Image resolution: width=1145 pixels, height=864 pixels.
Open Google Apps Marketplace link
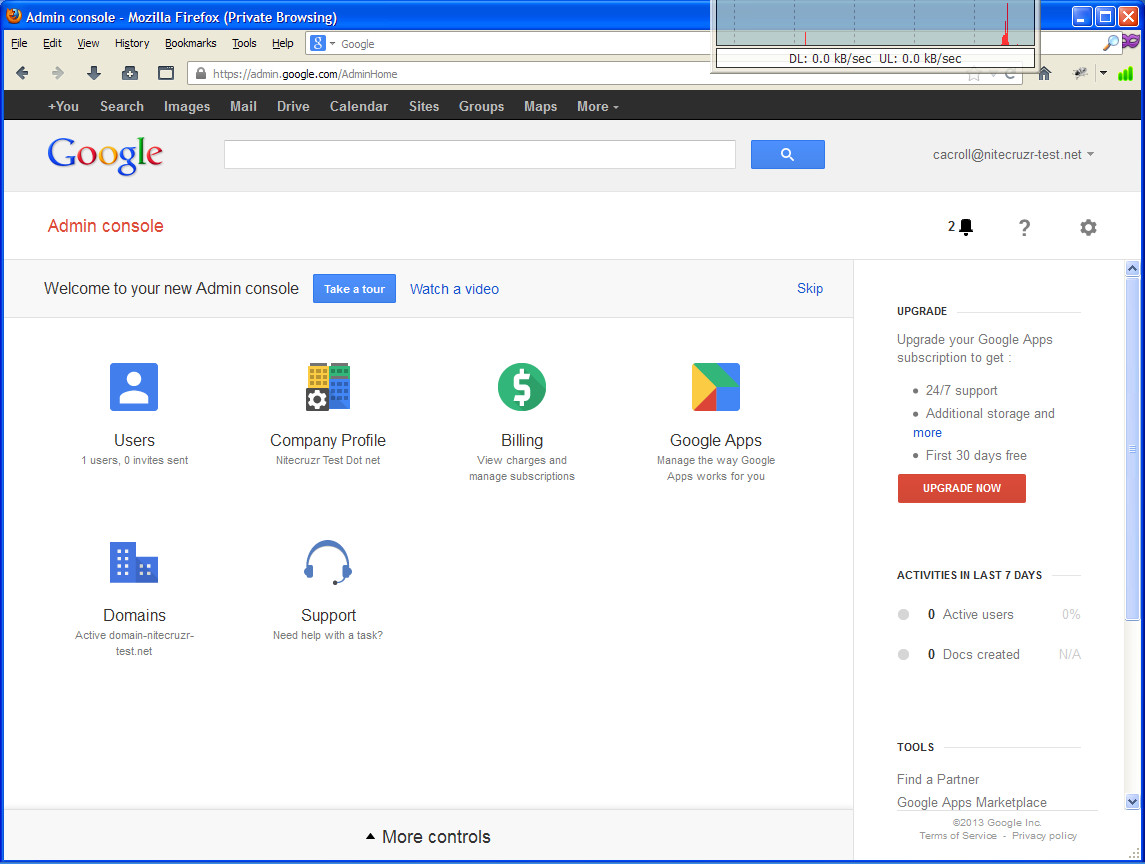(971, 802)
